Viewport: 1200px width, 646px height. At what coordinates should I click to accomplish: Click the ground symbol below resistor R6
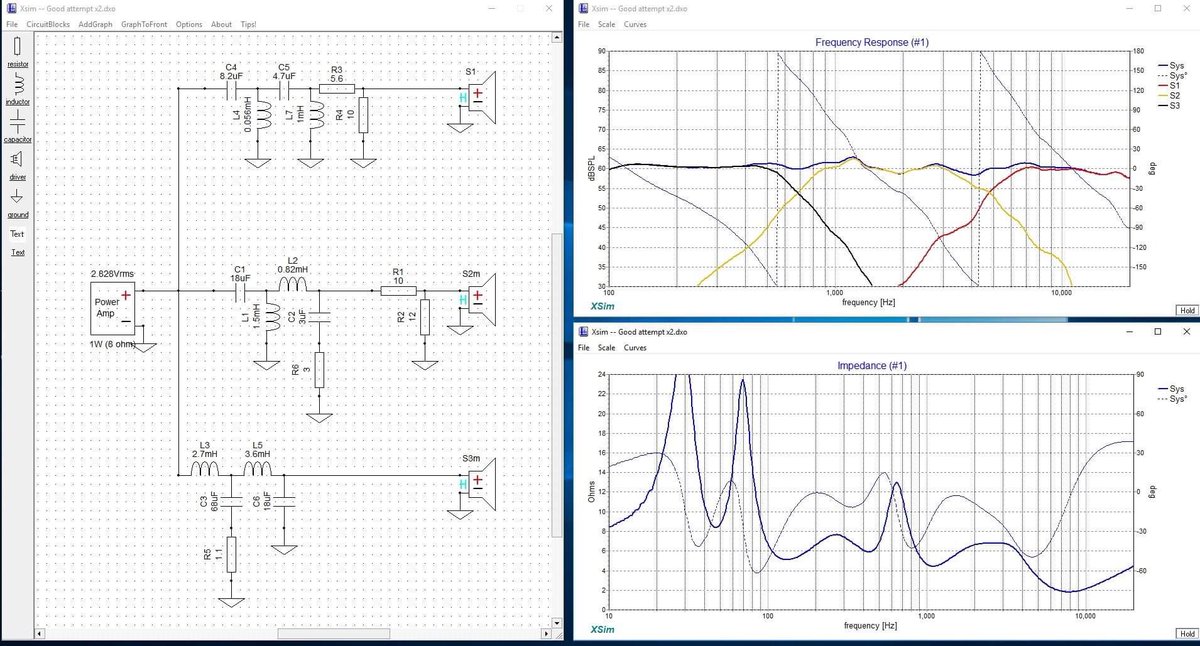(x=319, y=416)
